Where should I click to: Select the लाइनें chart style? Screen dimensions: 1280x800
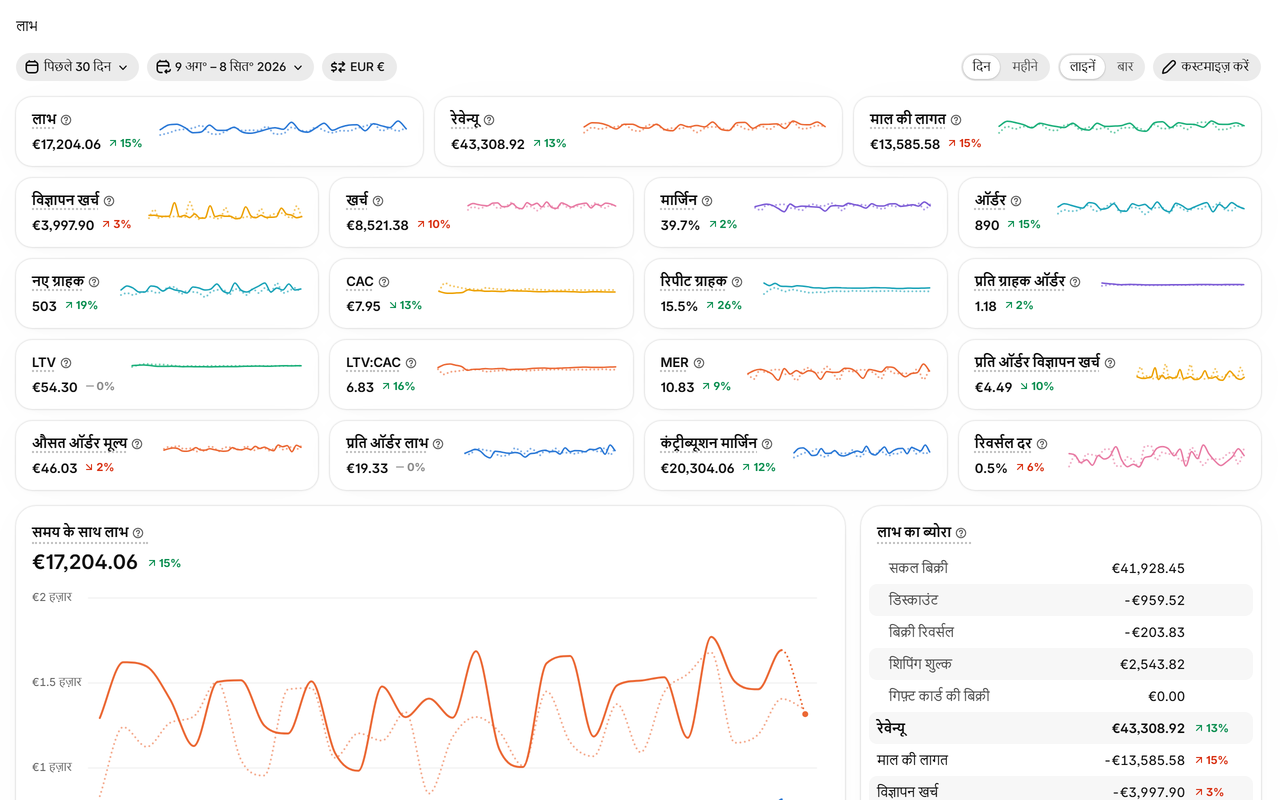1083,67
